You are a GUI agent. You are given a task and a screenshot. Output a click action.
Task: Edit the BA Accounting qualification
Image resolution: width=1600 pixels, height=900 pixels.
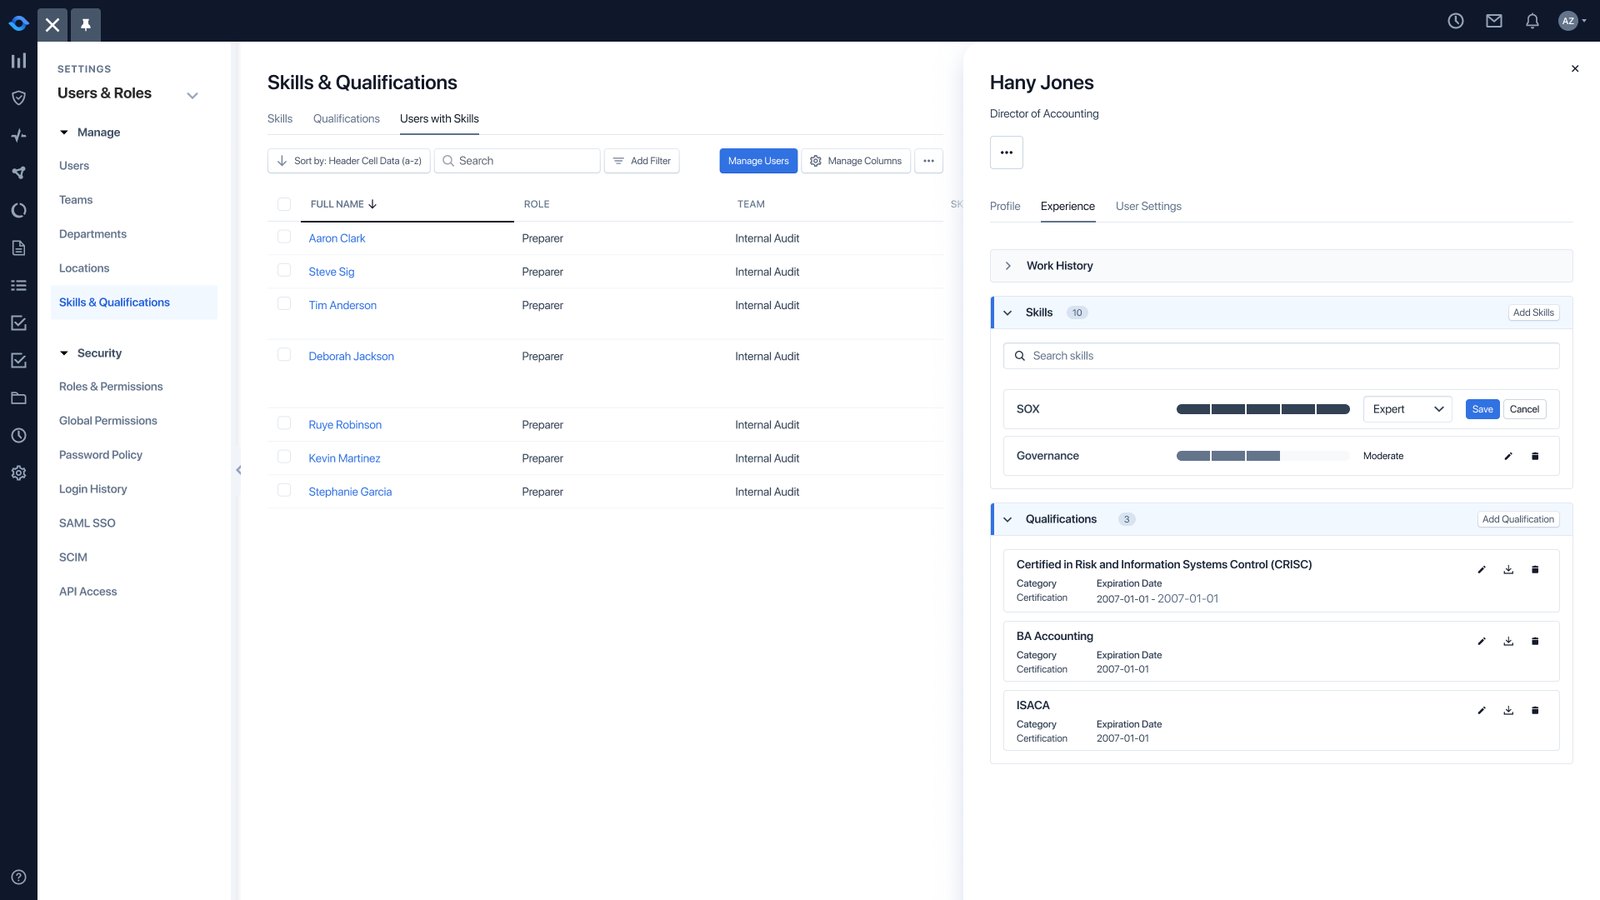tap(1482, 642)
